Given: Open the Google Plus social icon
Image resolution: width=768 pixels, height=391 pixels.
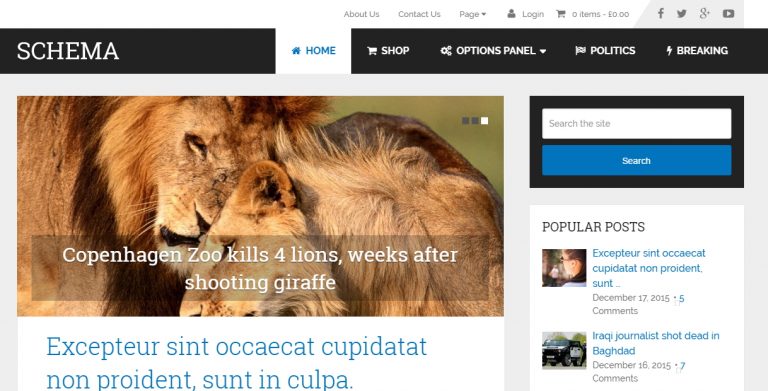Looking at the screenshot, I should tap(704, 13).
